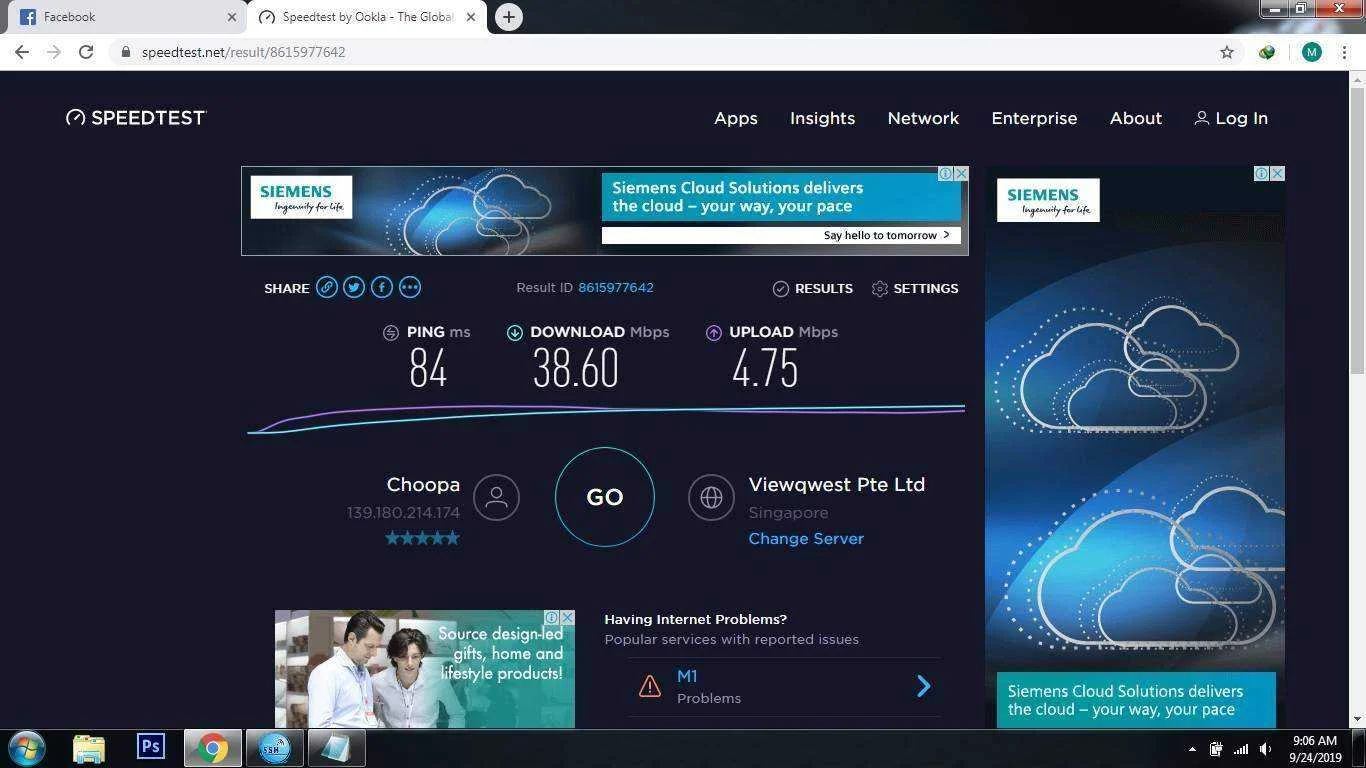Open the Apps menu

tap(736, 118)
